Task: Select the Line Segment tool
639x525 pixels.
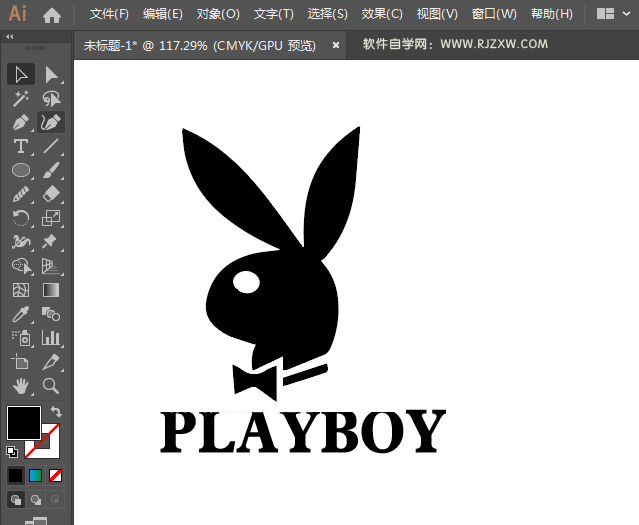Action: [51, 146]
